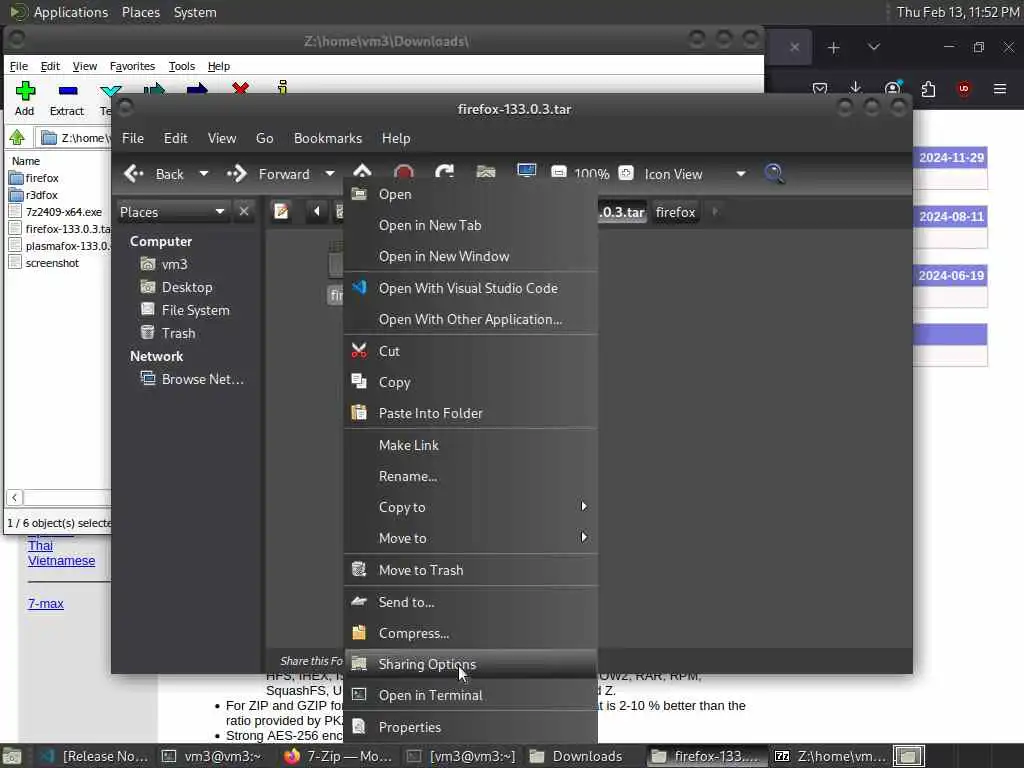Select r3dfox folder in 7-Zip list
Screen dimensions: 1024x768
pos(42,195)
